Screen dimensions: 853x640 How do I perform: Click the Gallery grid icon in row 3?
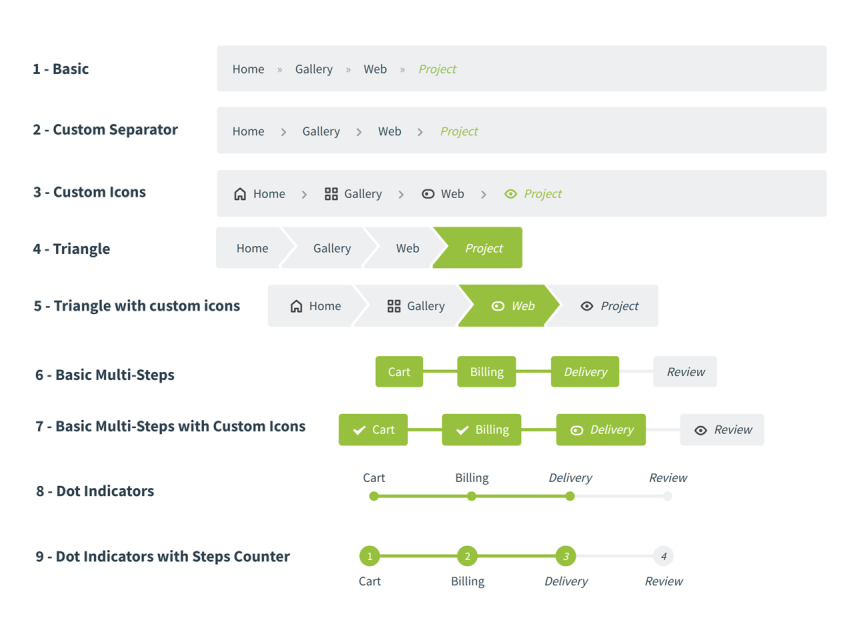click(x=331, y=194)
